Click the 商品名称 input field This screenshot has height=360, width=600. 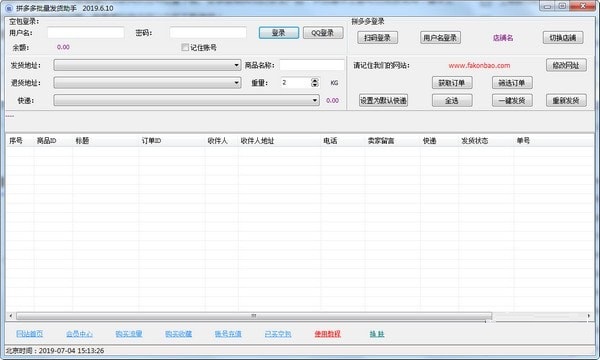point(312,65)
